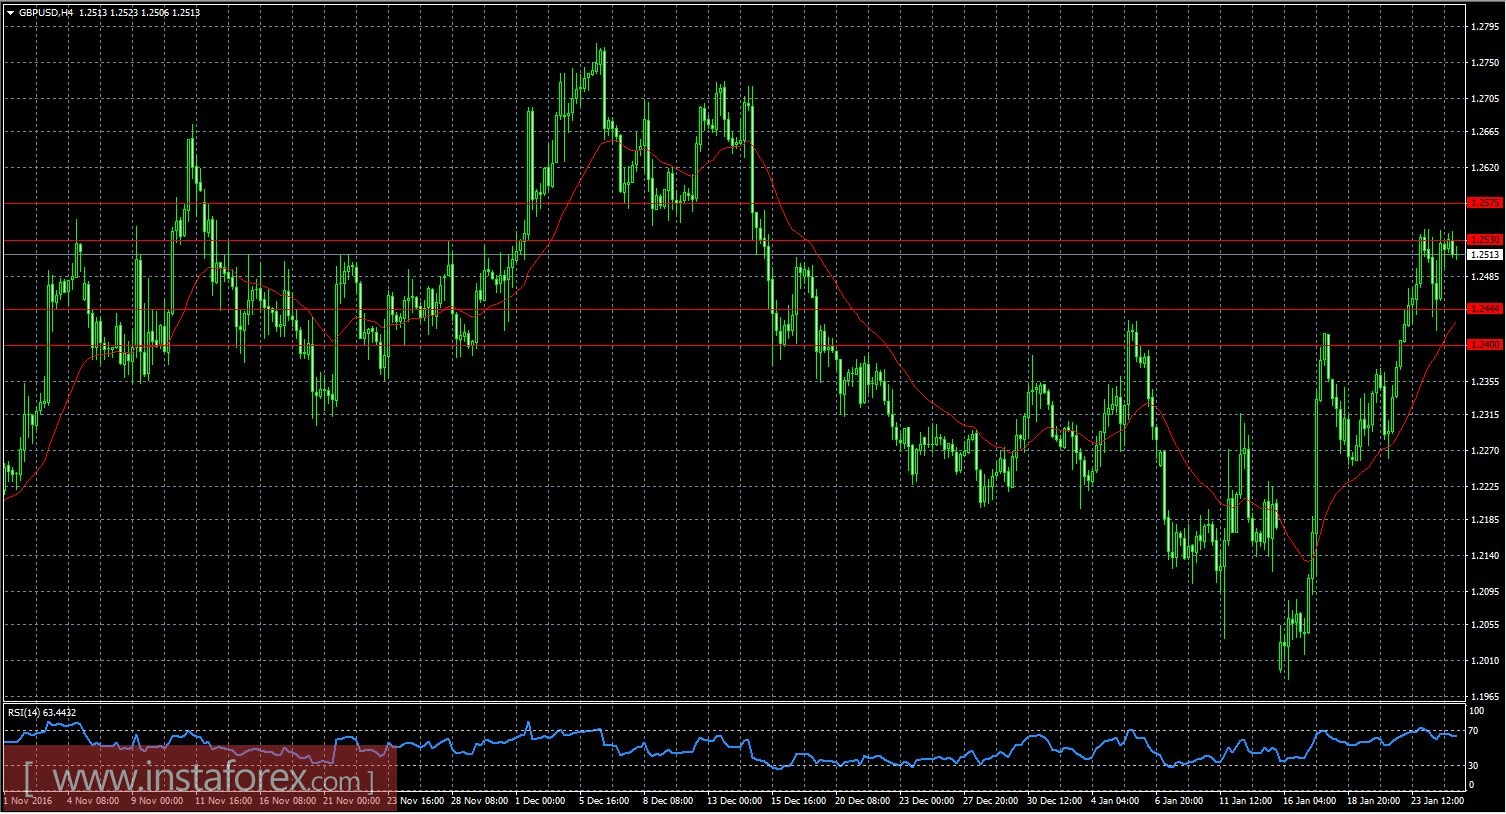Select the white 1.2513 current price marker
The image size is (1506, 814).
click(x=1485, y=255)
